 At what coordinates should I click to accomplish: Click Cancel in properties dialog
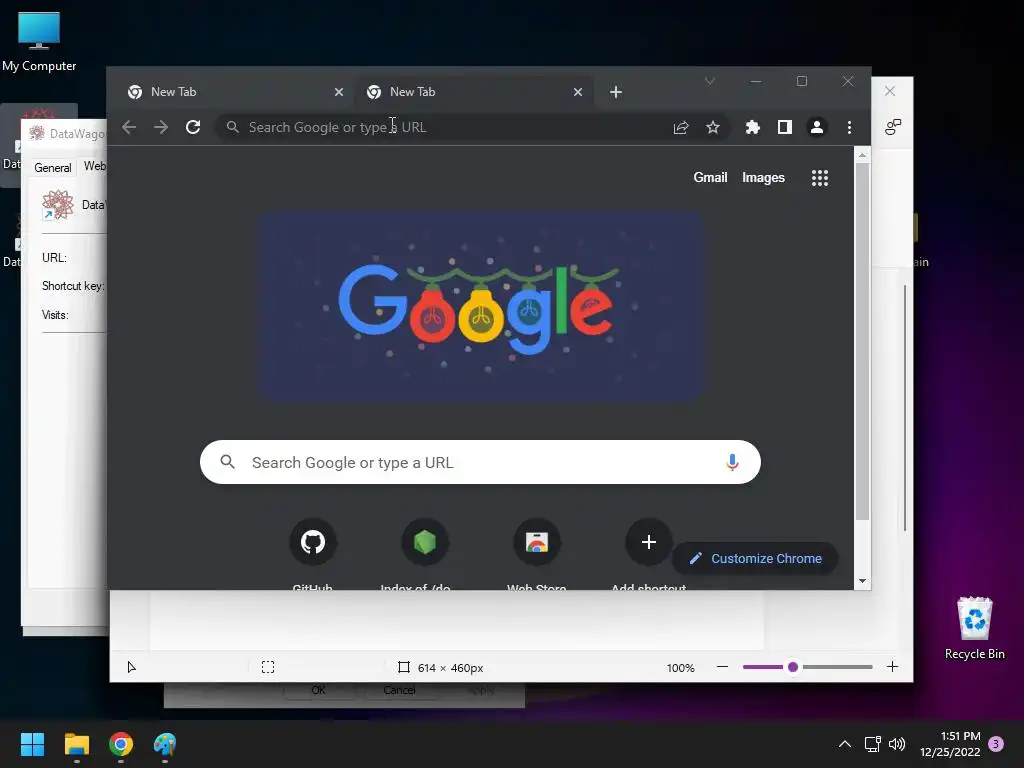399,690
